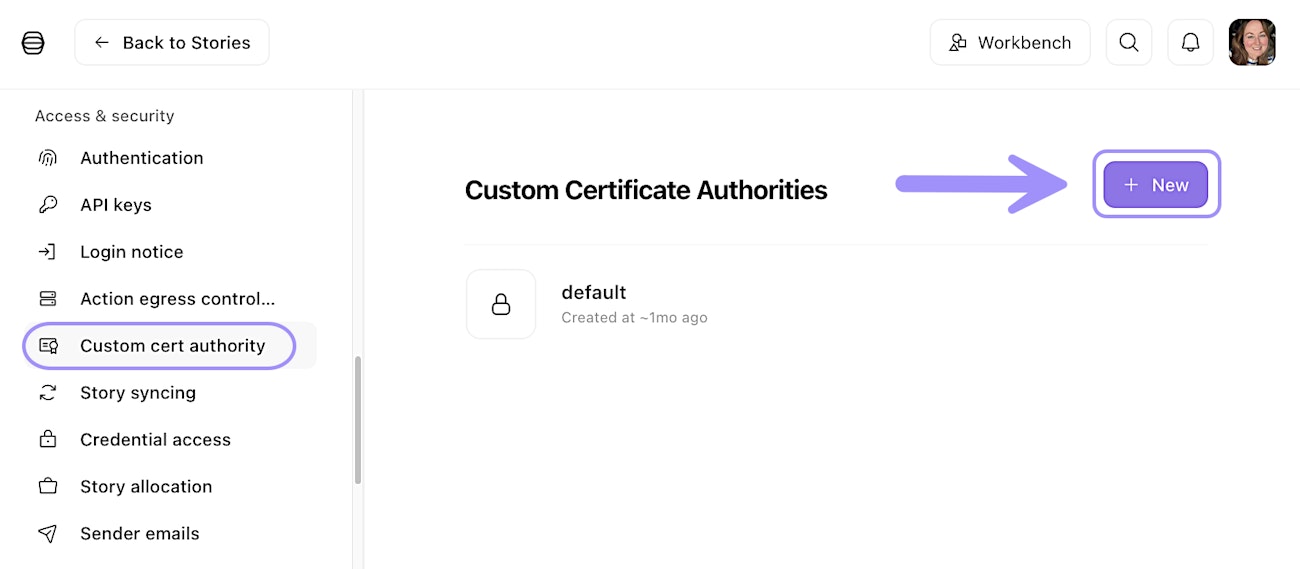1300x569 pixels.
Task: Open Action egress control settings
Action: click(177, 299)
